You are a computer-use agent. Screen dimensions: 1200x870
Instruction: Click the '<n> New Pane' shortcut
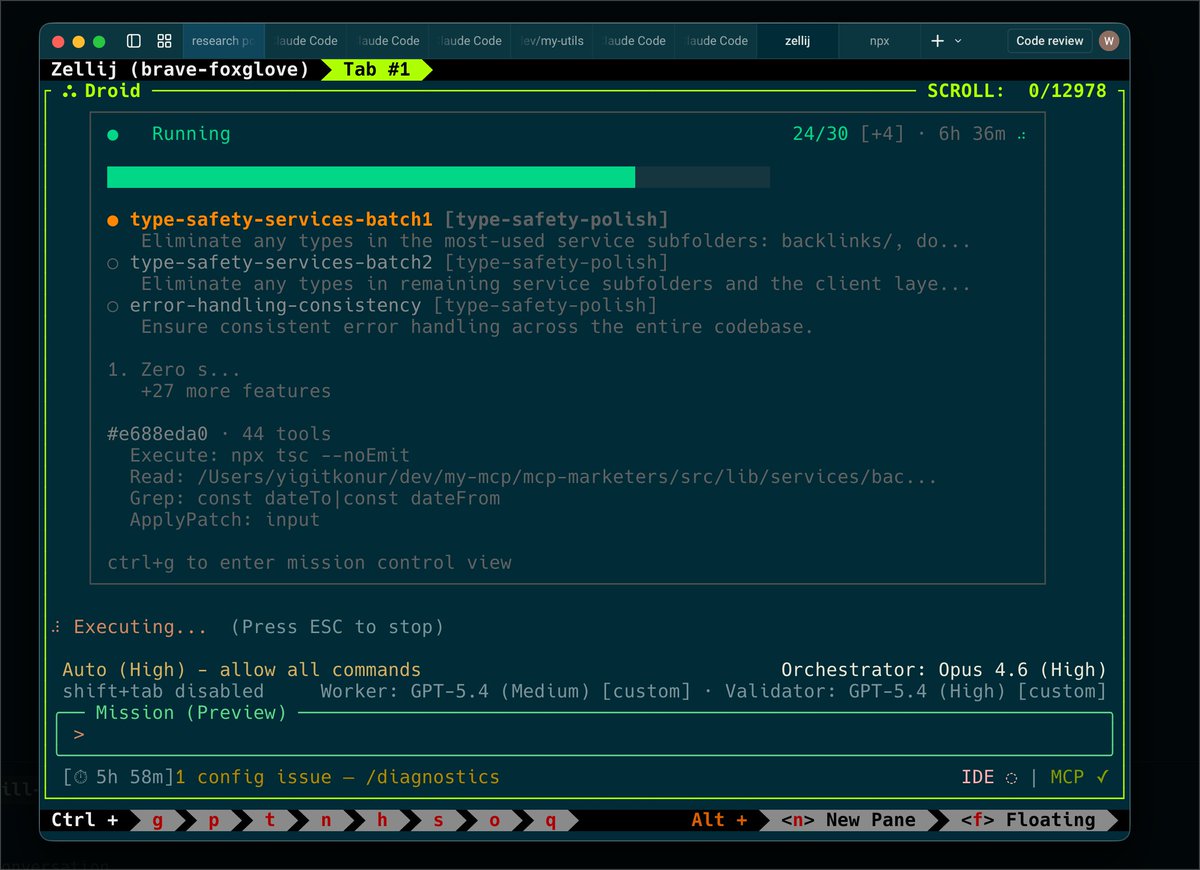coord(848,820)
